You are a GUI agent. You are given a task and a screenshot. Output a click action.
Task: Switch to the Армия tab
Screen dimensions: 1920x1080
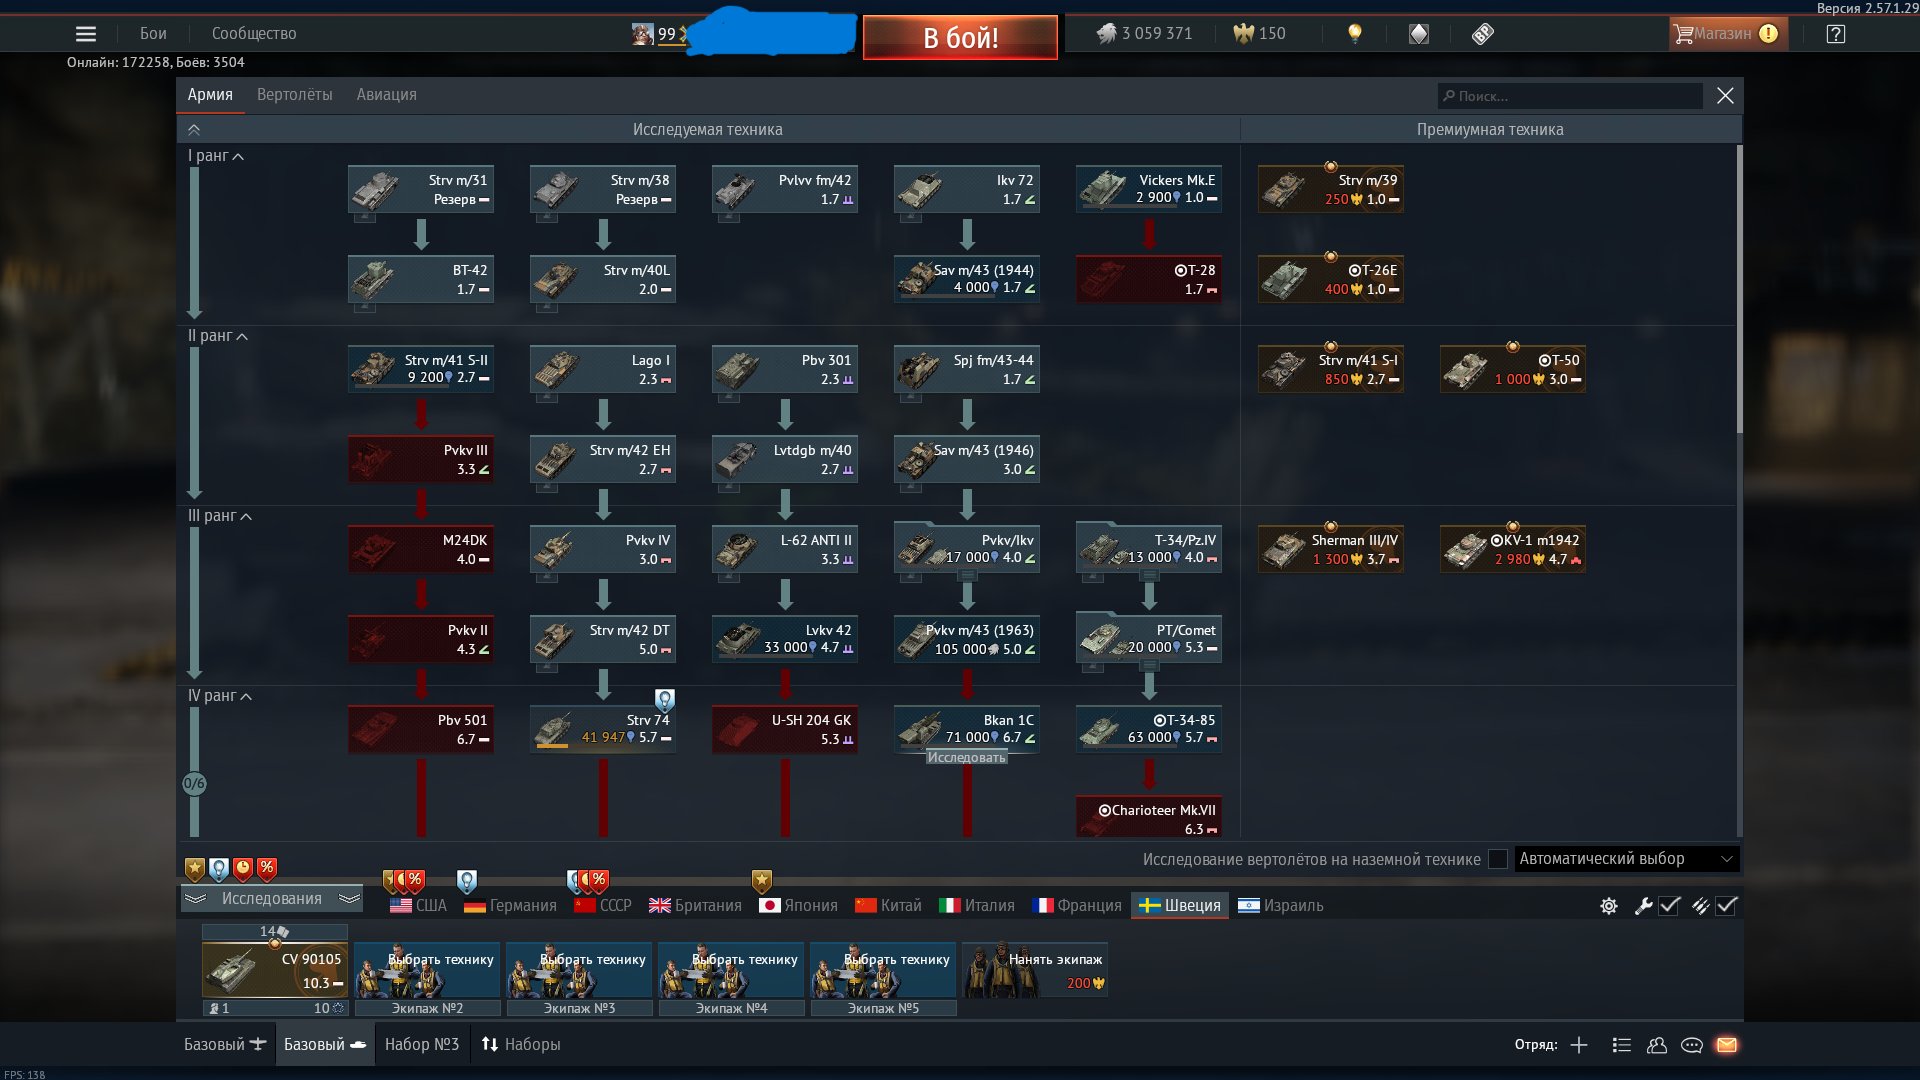click(210, 95)
